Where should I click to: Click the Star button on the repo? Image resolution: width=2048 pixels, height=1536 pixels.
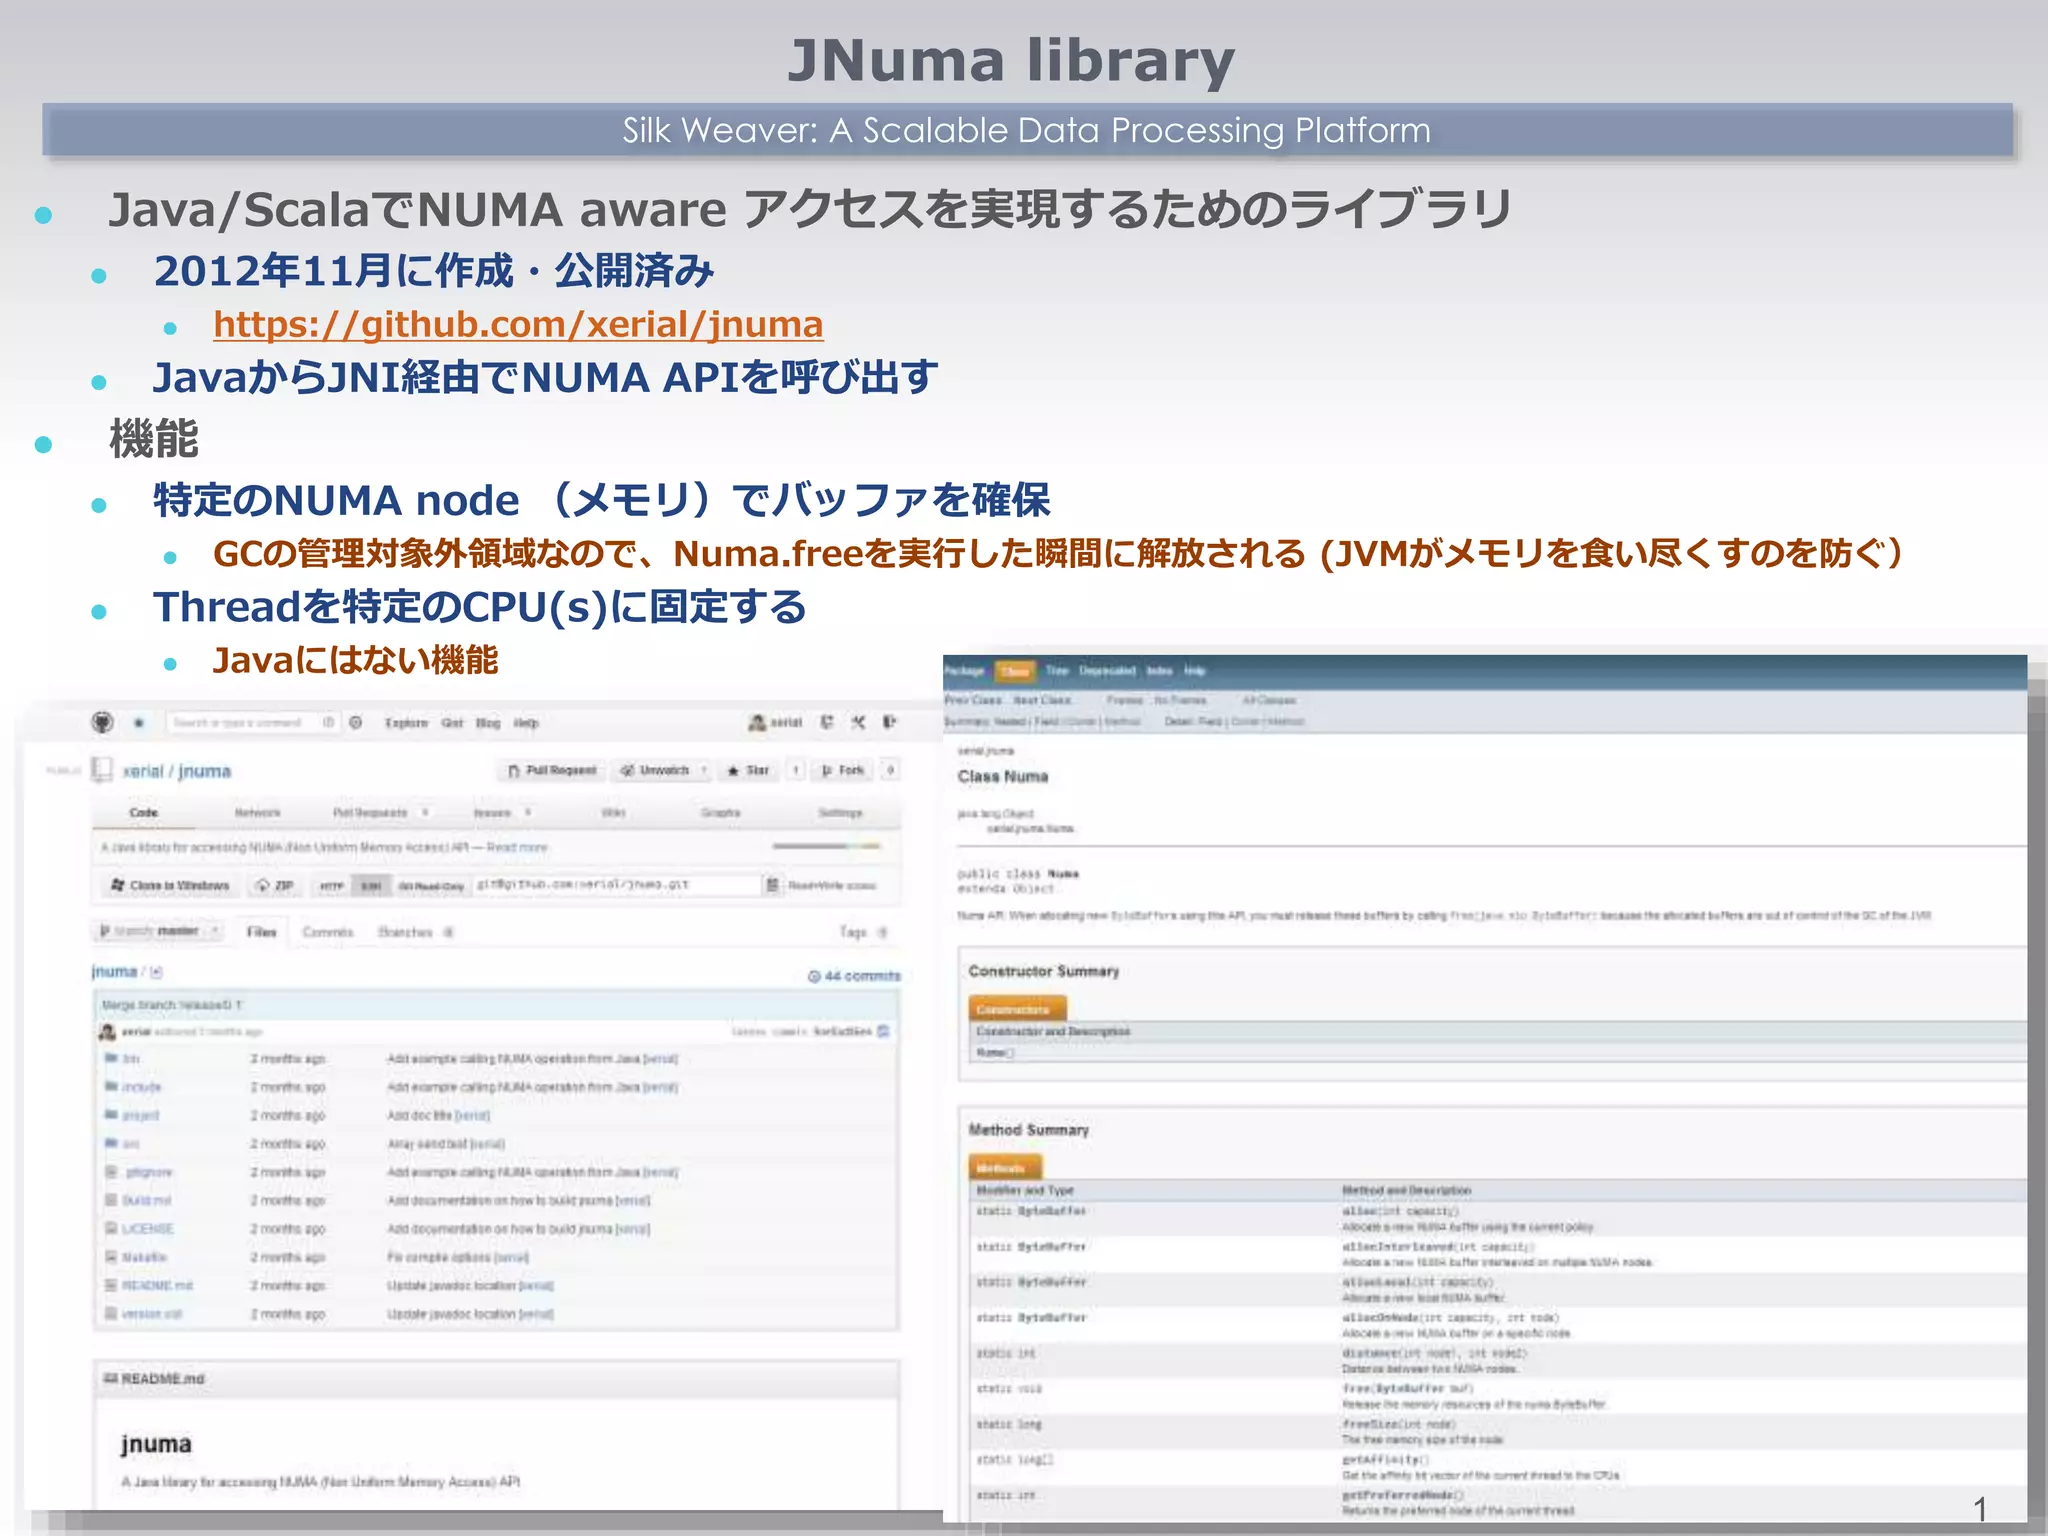click(749, 770)
